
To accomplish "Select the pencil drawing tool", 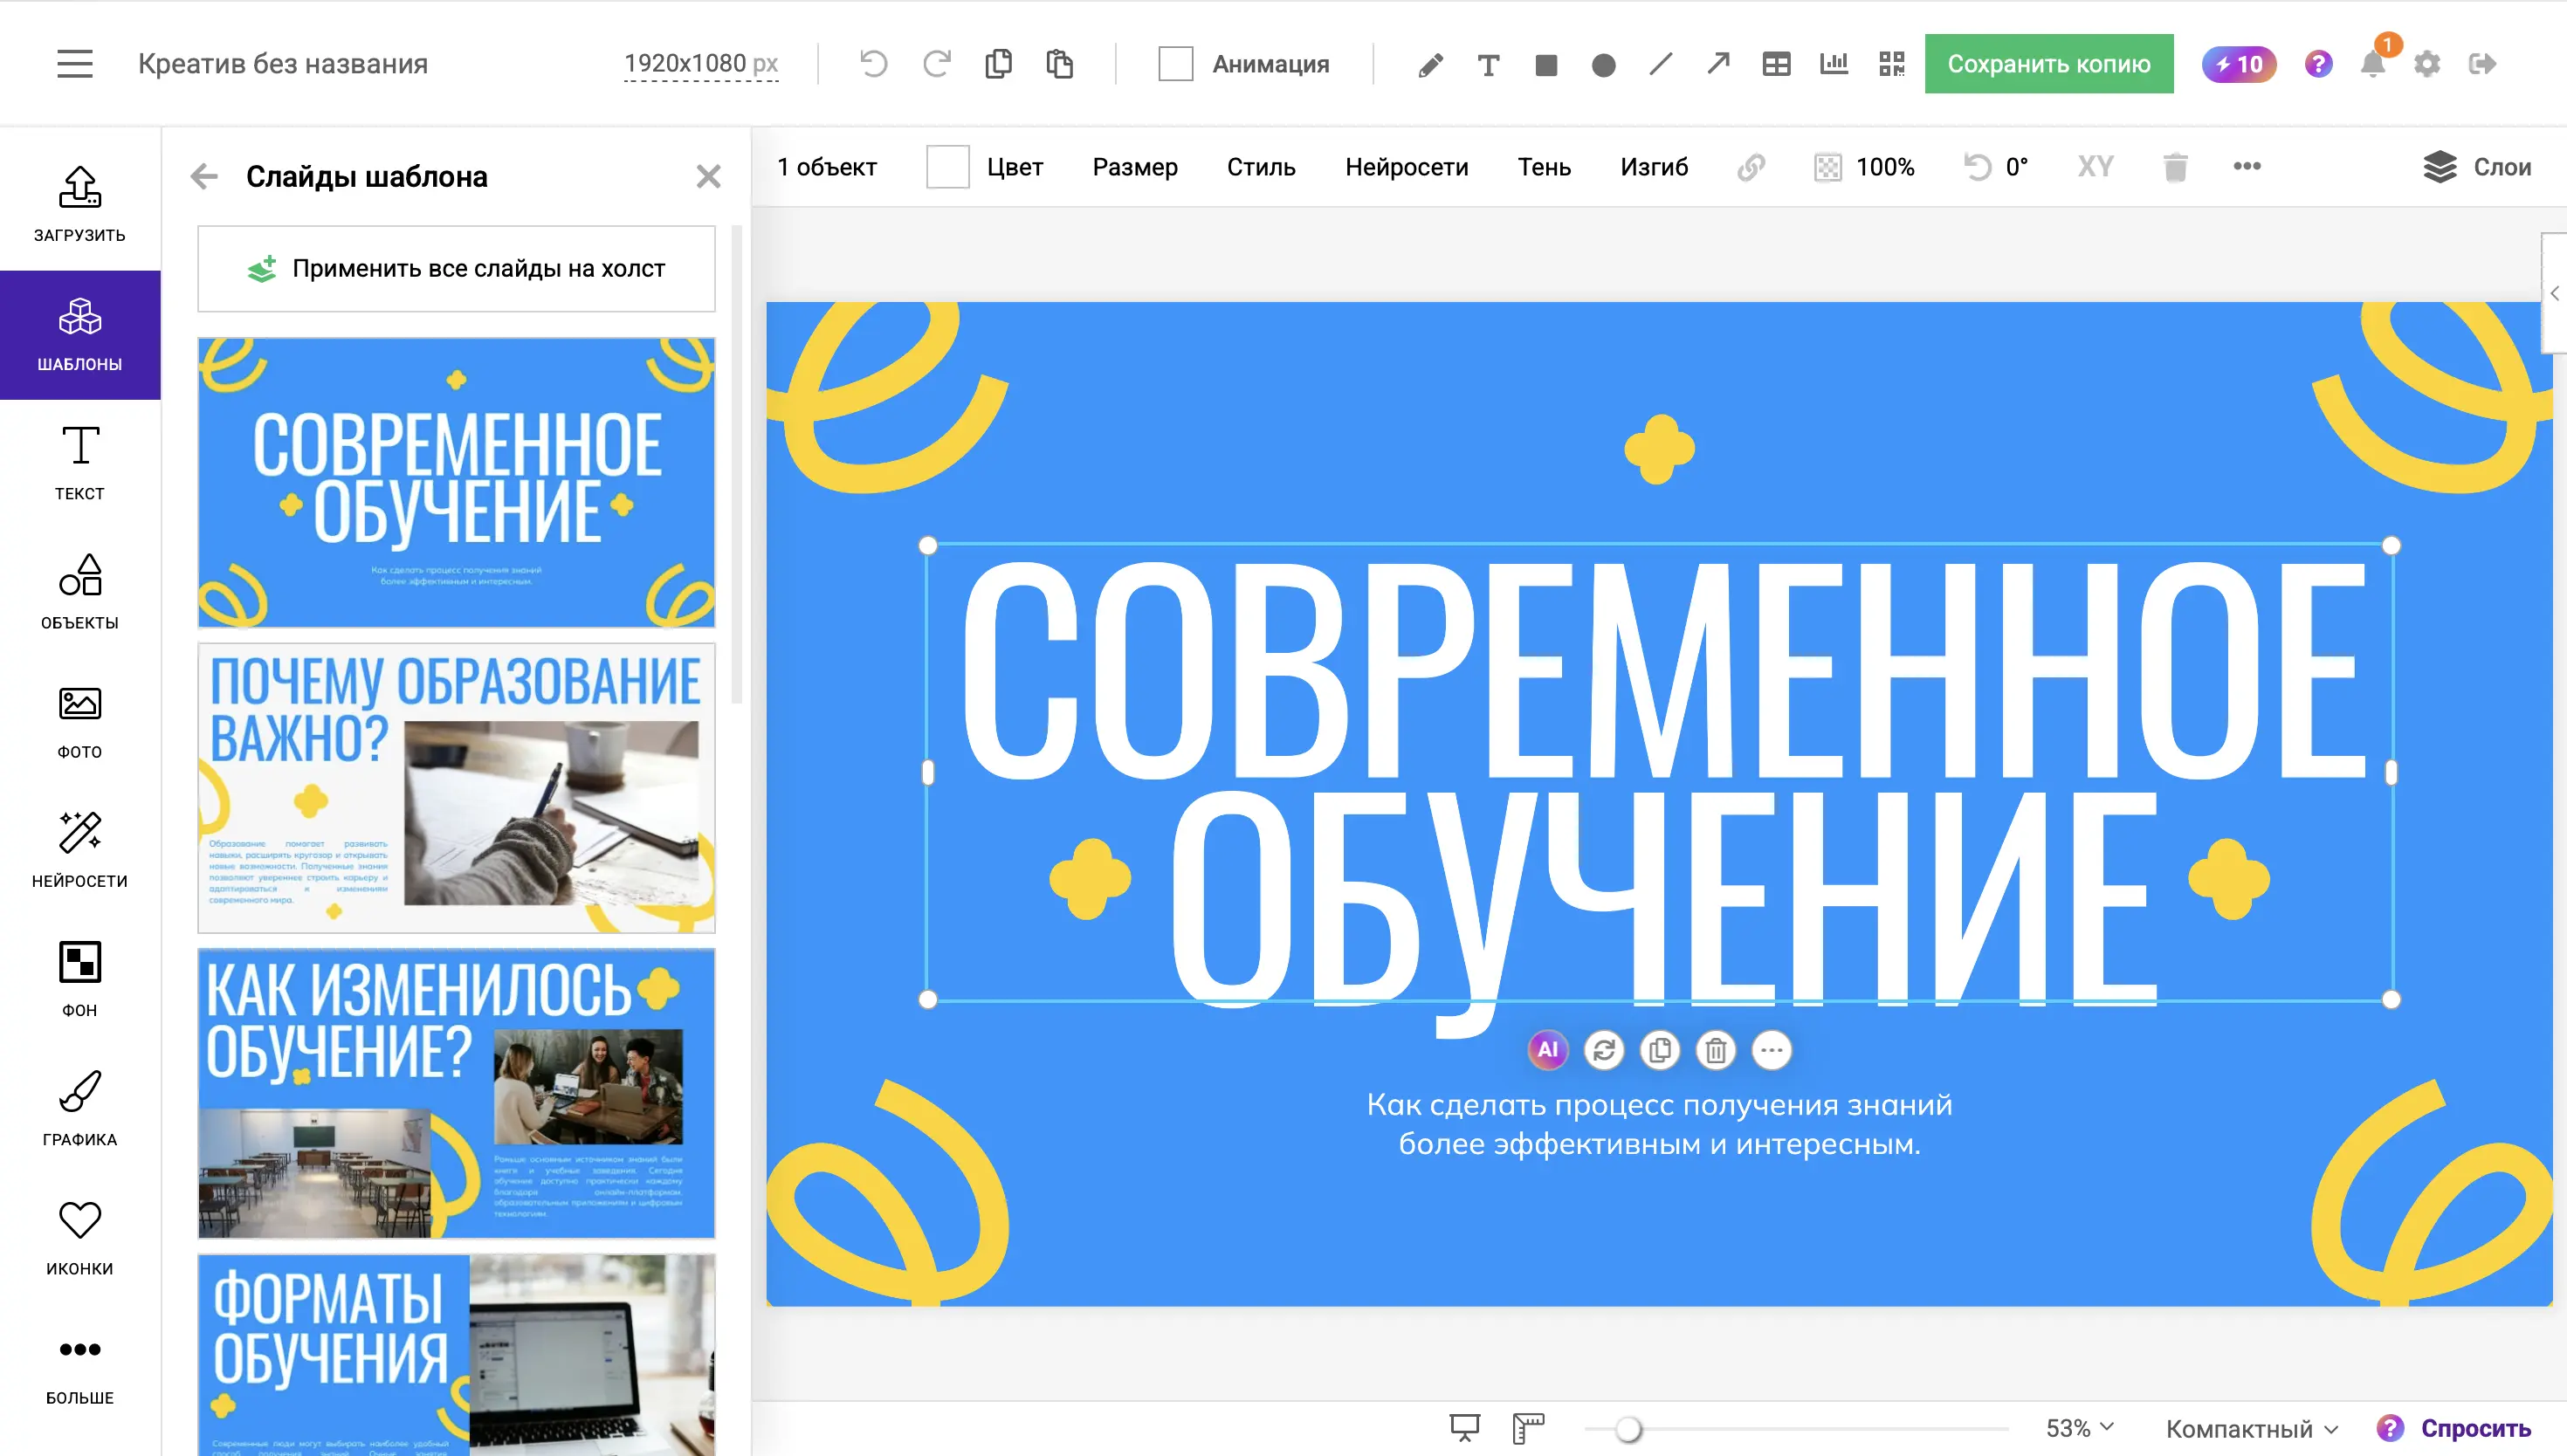I will (1430, 65).
